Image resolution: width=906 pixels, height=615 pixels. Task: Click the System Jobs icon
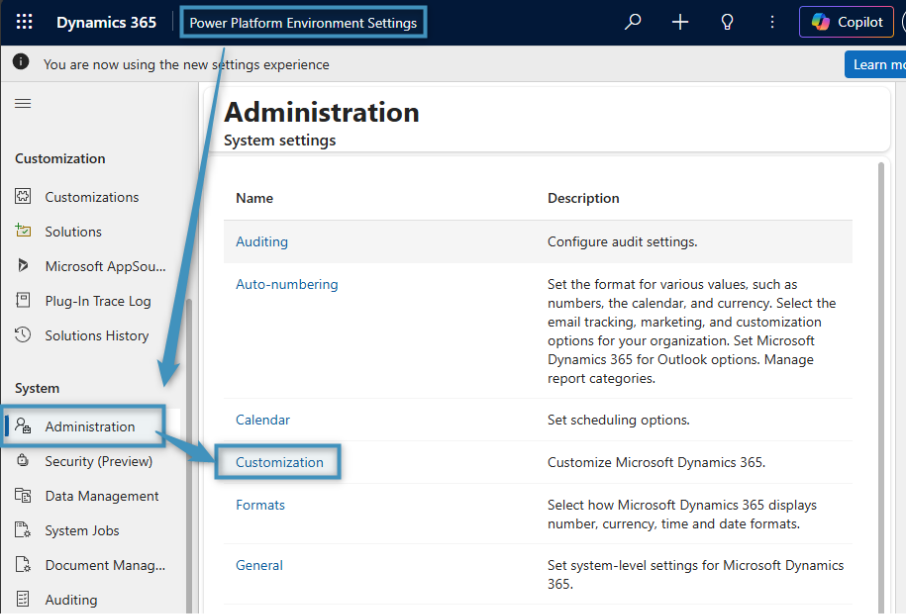[x=23, y=530]
